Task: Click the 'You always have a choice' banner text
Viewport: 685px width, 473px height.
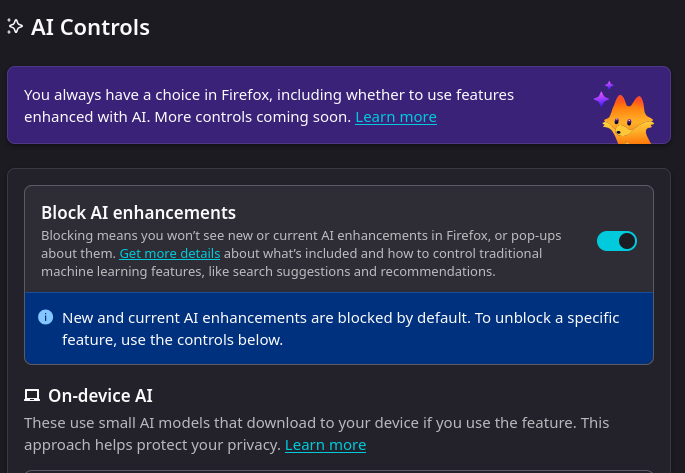Action: (x=268, y=95)
